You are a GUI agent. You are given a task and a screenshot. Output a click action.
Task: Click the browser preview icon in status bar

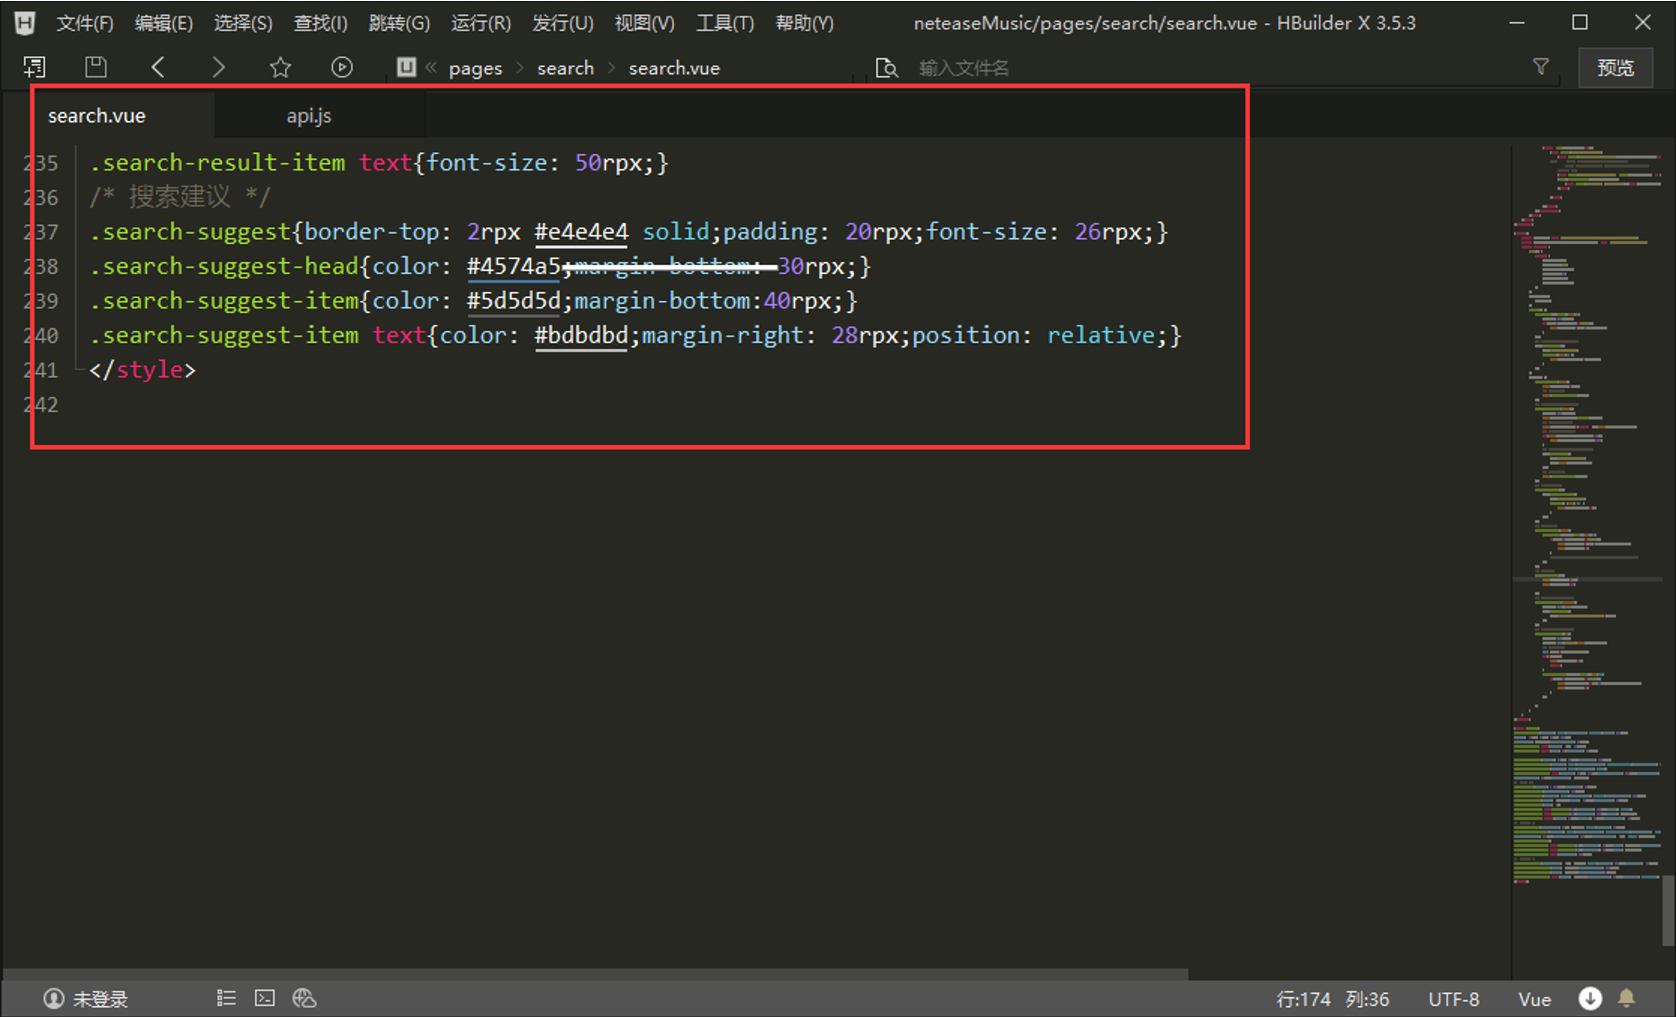(x=304, y=998)
